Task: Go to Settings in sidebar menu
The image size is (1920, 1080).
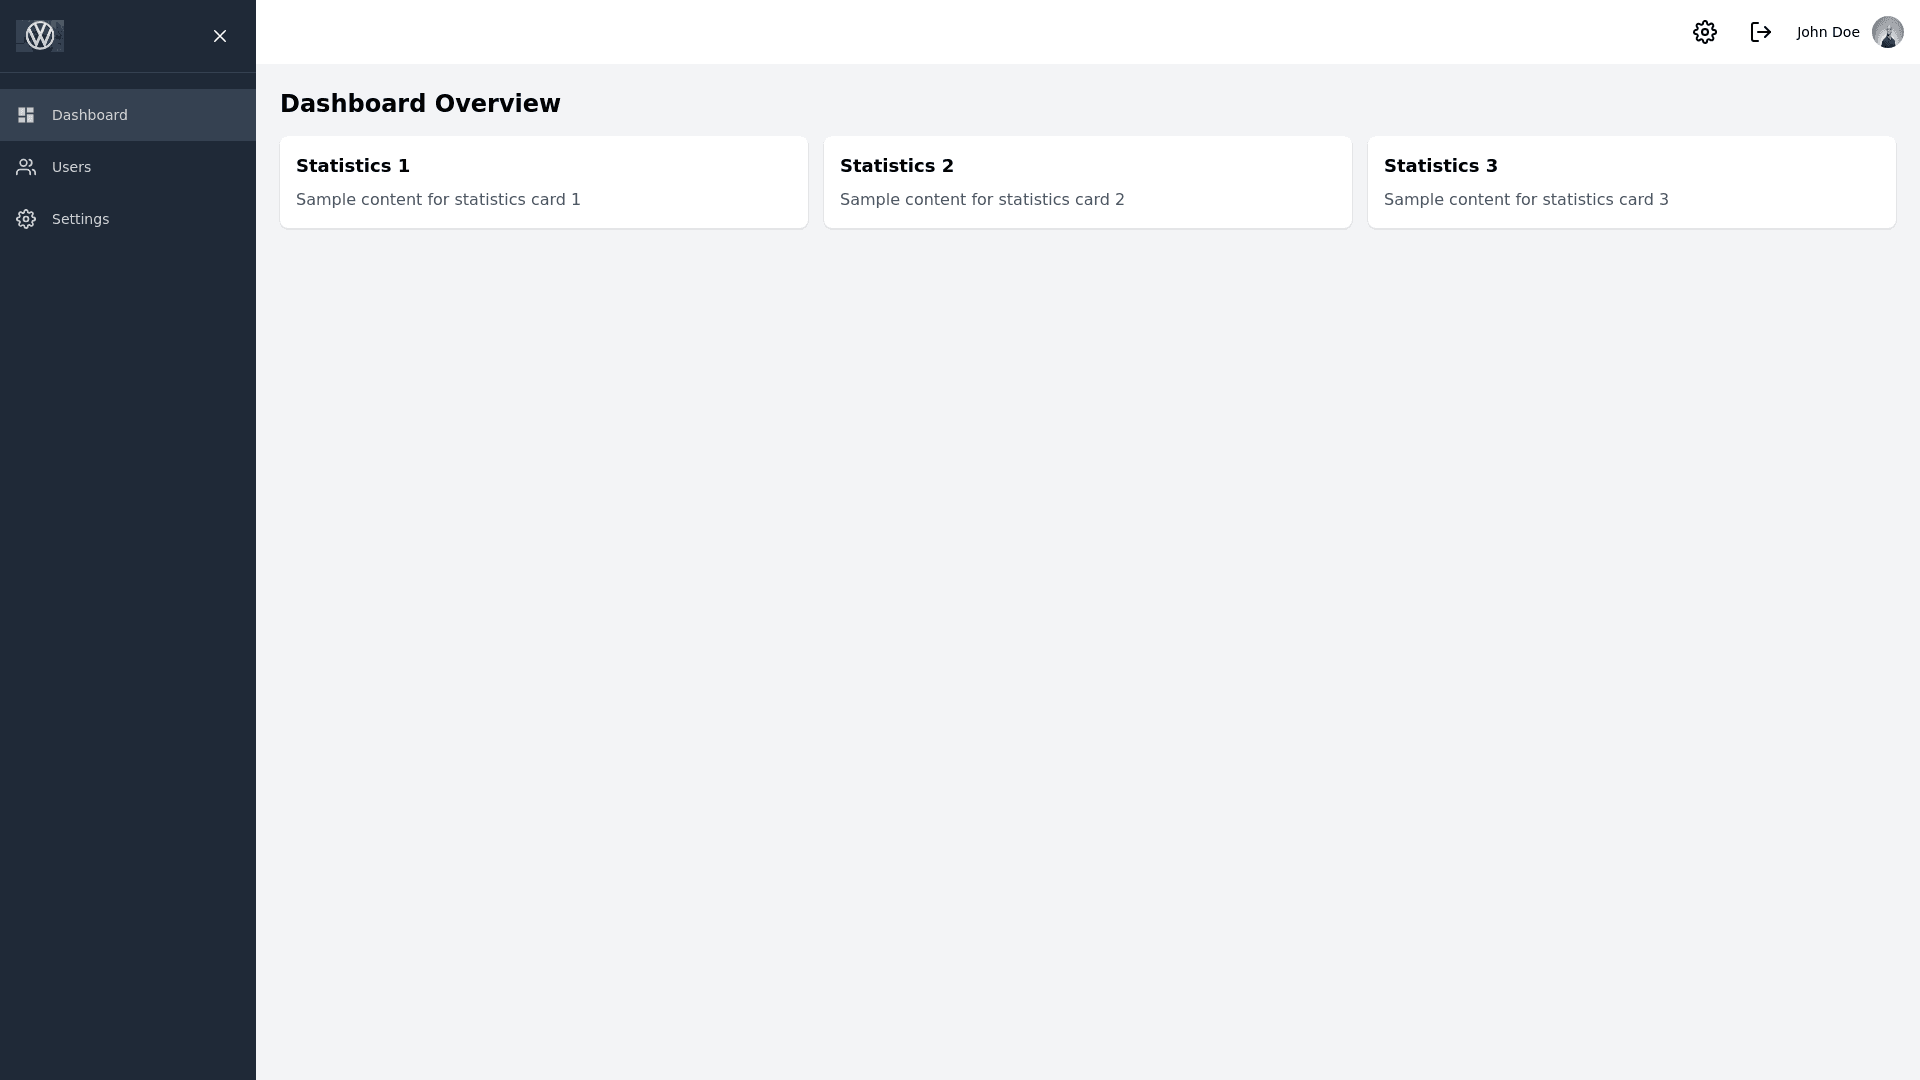Action: click(x=80, y=219)
